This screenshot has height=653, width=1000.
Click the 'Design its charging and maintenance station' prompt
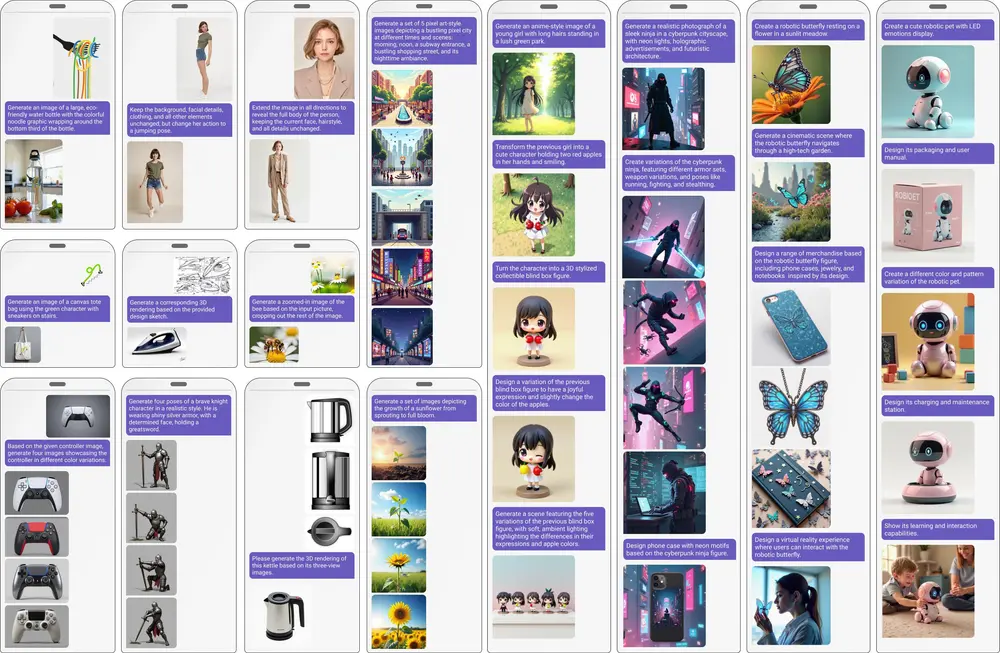[x=937, y=406]
